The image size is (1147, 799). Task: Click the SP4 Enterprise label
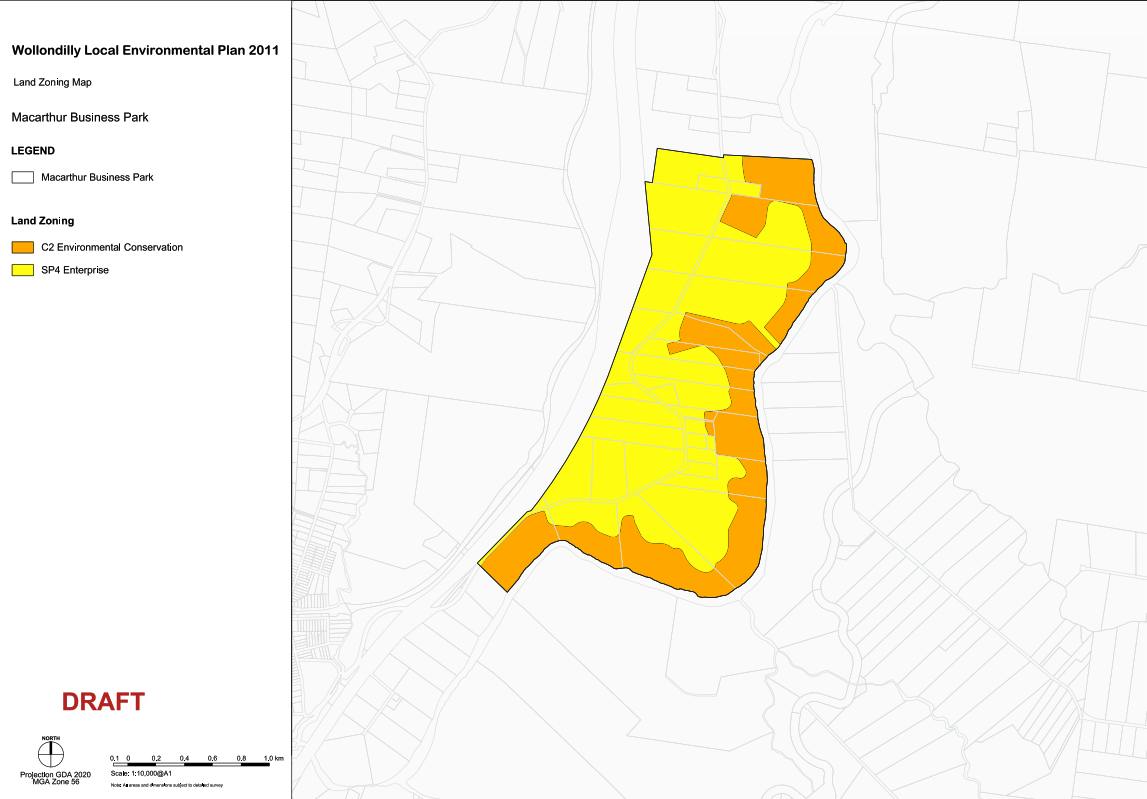(x=75, y=270)
